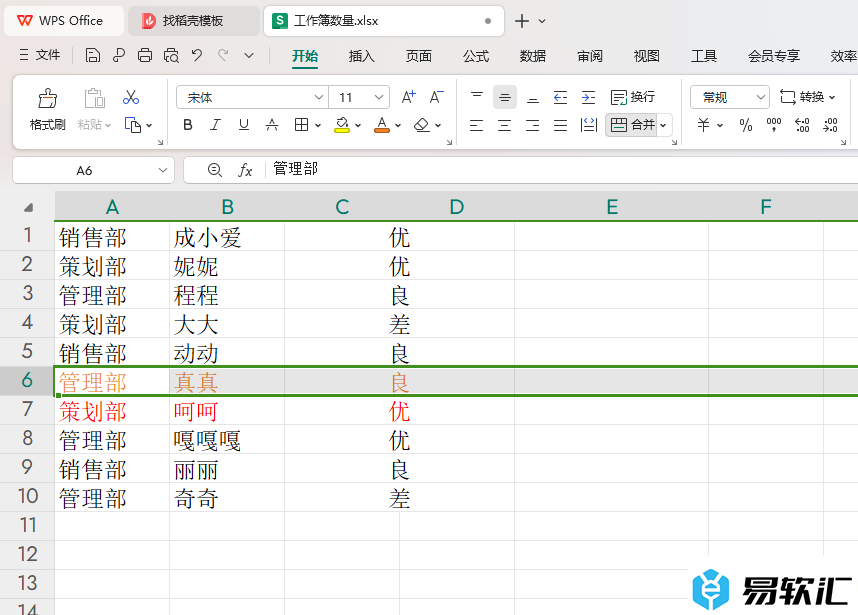Click the 换行 (Wrap text) button

click(x=633, y=97)
